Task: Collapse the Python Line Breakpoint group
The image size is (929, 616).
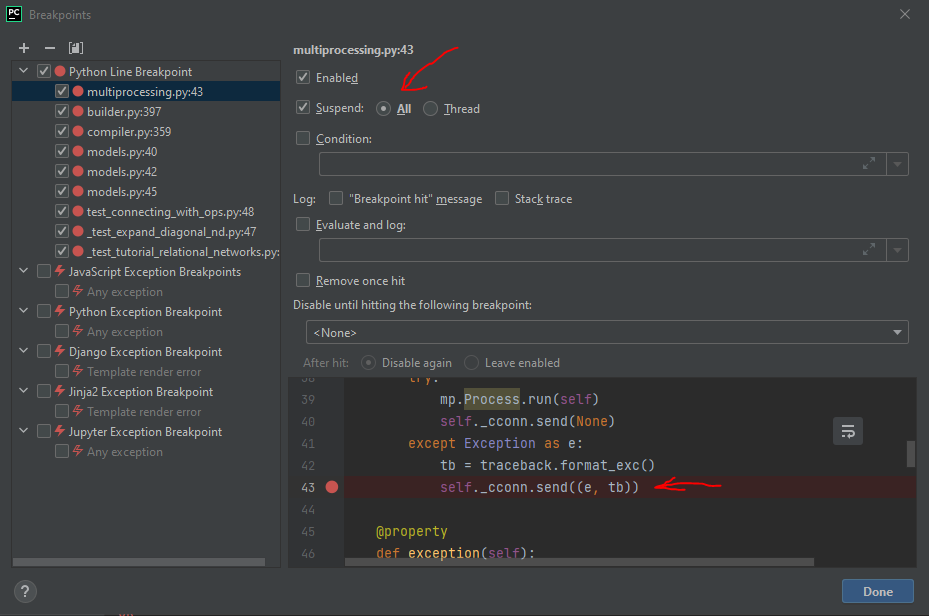Action: [x=24, y=71]
